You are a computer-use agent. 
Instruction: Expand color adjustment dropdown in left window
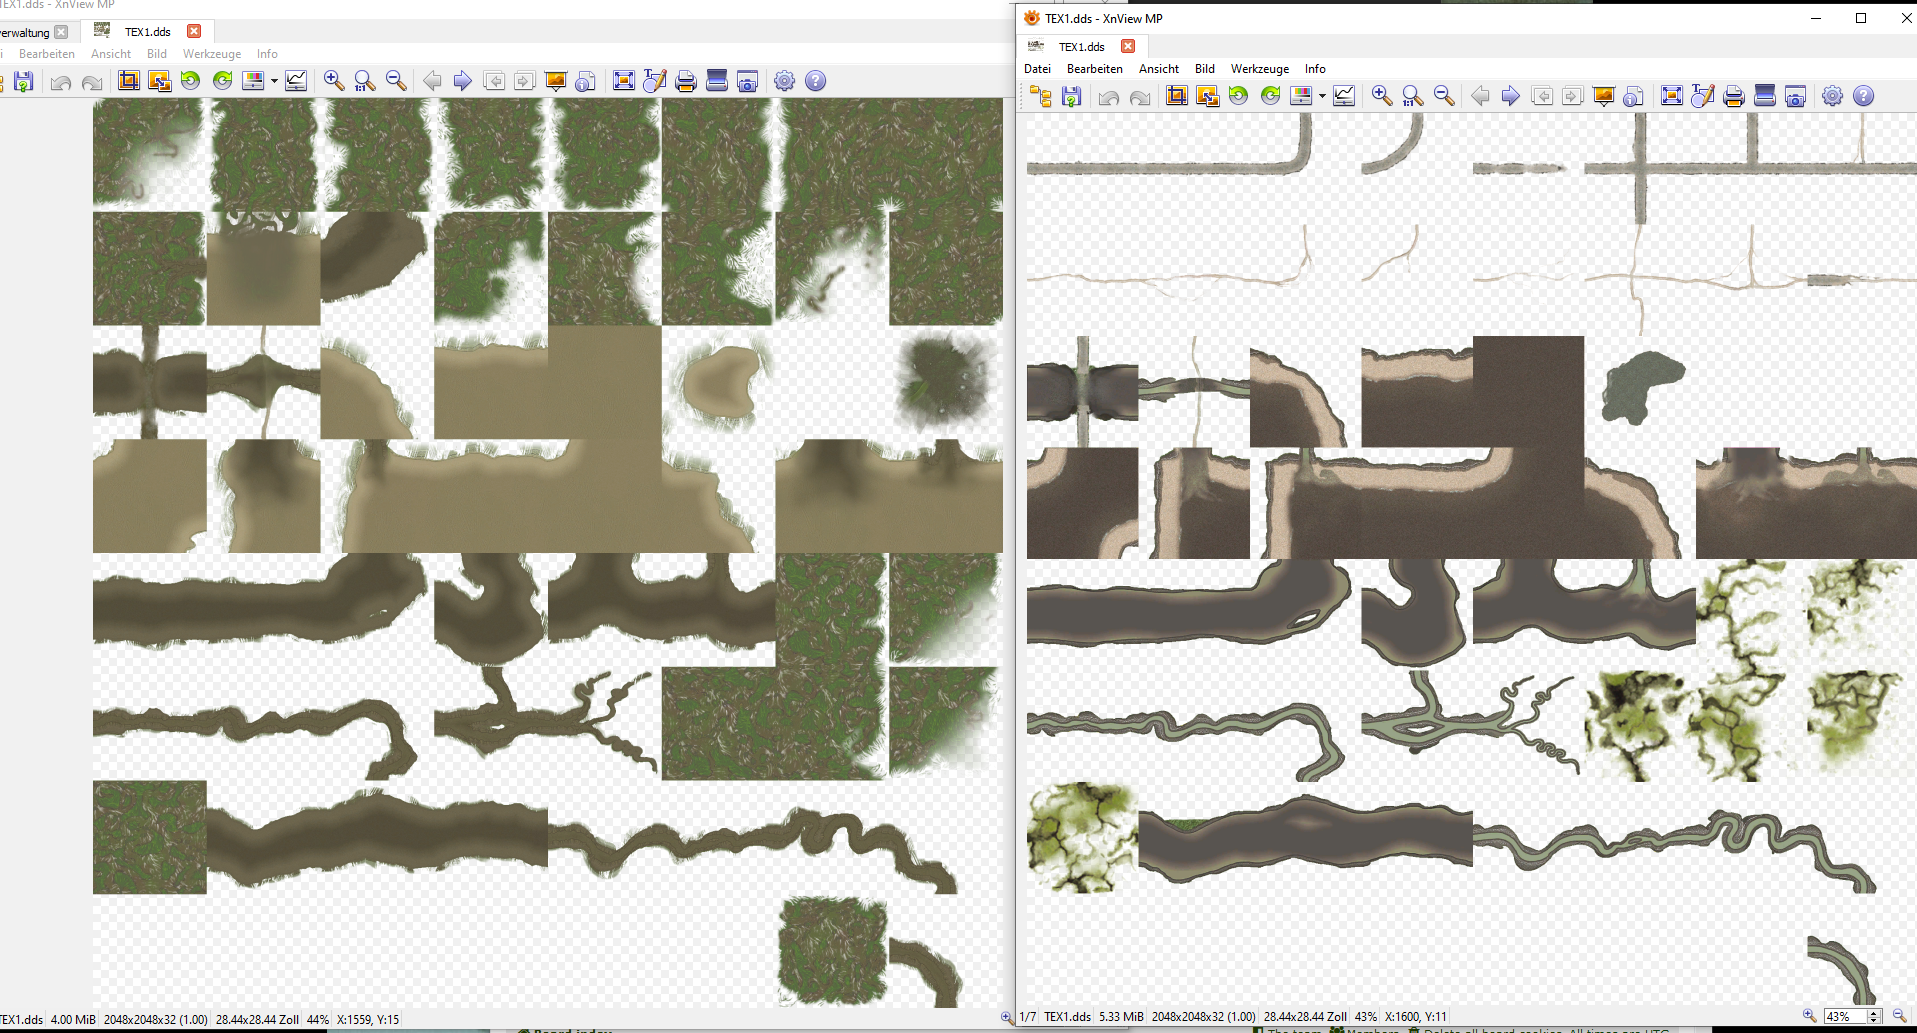click(x=274, y=81)
